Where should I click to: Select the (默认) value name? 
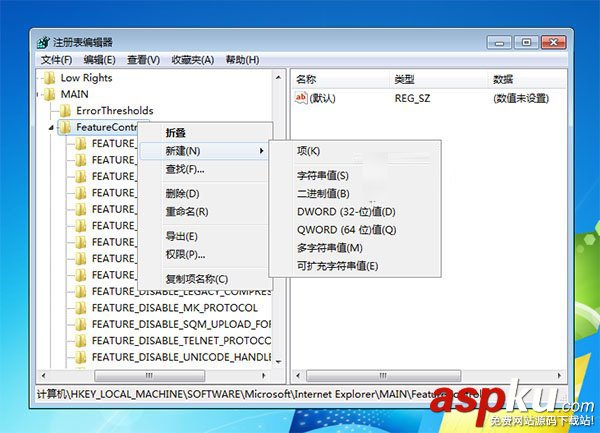pos(322,98)
